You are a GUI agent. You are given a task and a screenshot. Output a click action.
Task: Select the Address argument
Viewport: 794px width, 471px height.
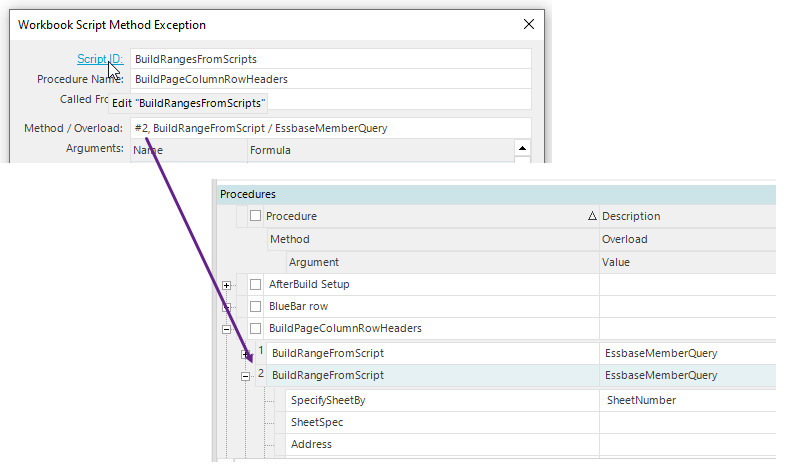click(x=443, y=444)
